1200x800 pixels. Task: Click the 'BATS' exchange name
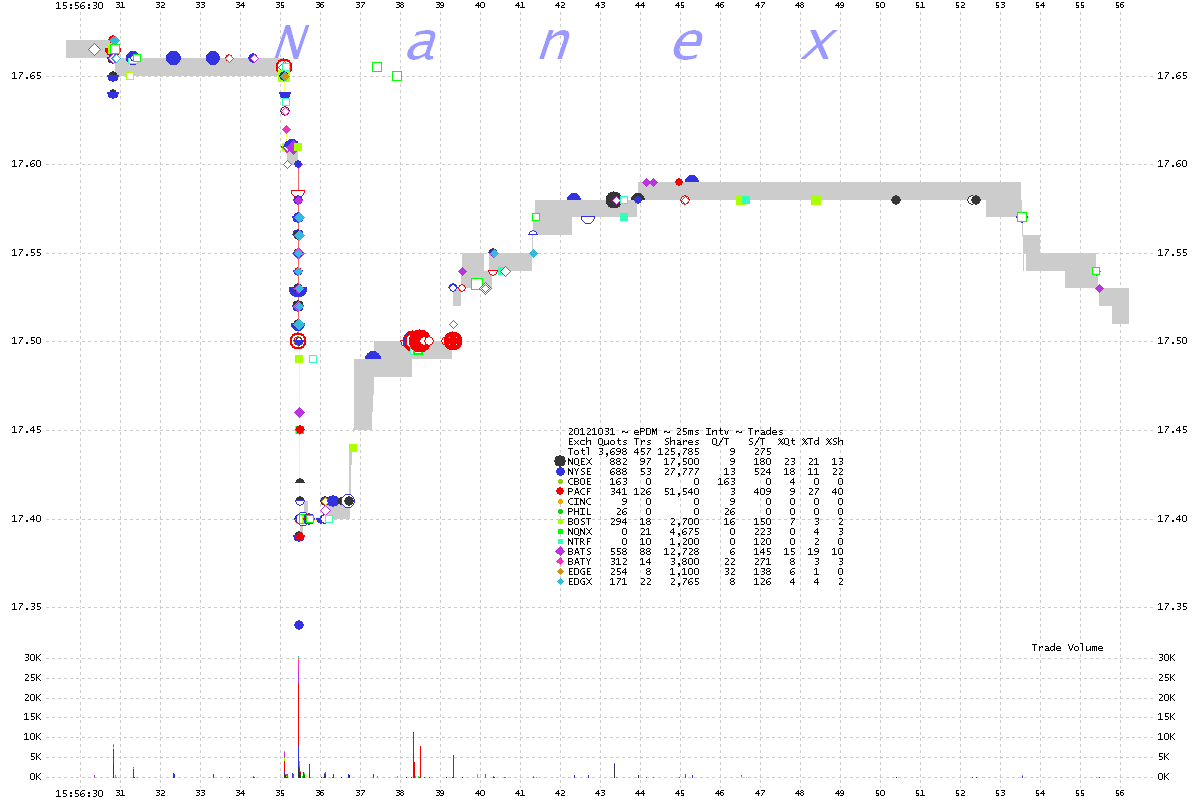pos(580,551)
